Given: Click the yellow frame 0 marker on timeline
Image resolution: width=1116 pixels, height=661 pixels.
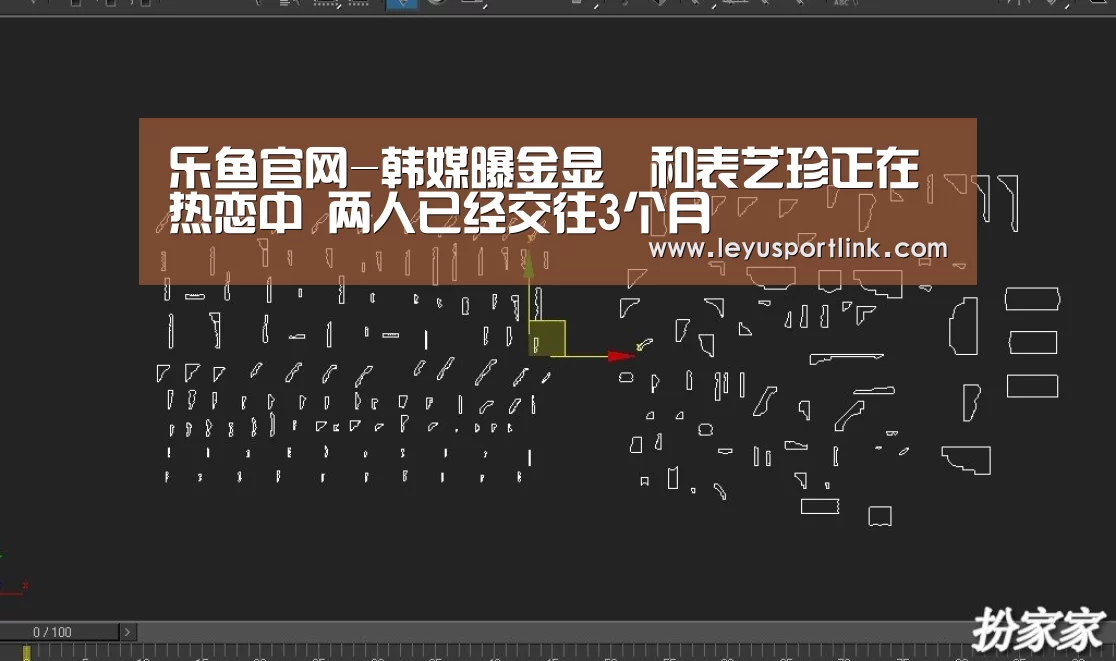Looking at the screenshot, I should pyautogui.click(x=26, y=652).
